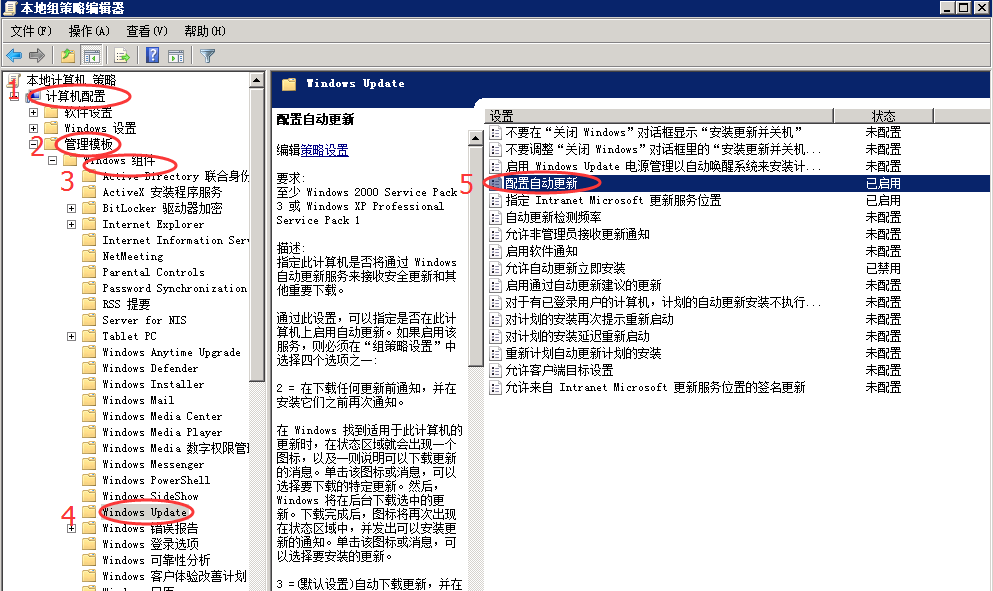Expand the 软件设置 tree node

tap(33, 112)
